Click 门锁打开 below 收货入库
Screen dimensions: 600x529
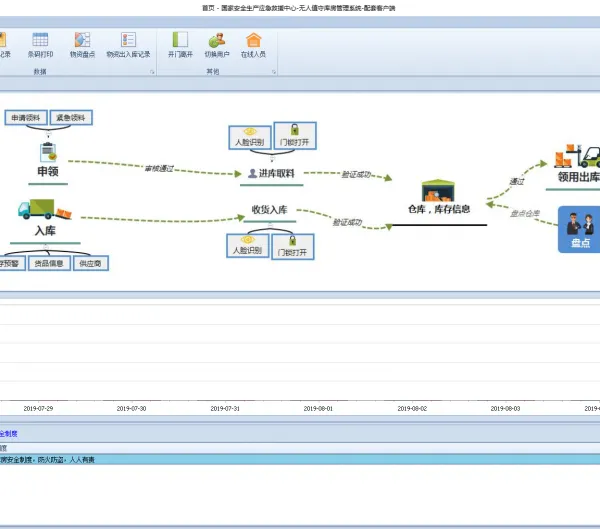tap(293, 247)
